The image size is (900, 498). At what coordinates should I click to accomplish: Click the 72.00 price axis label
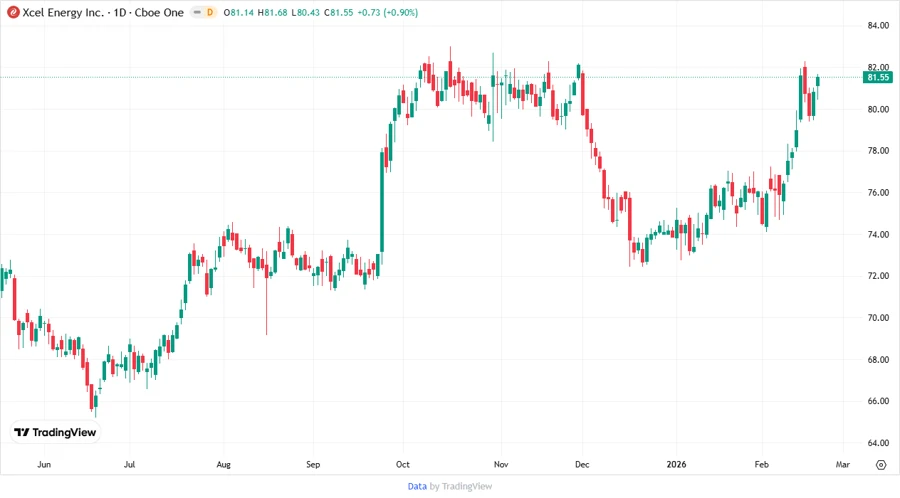pos(878,276)
